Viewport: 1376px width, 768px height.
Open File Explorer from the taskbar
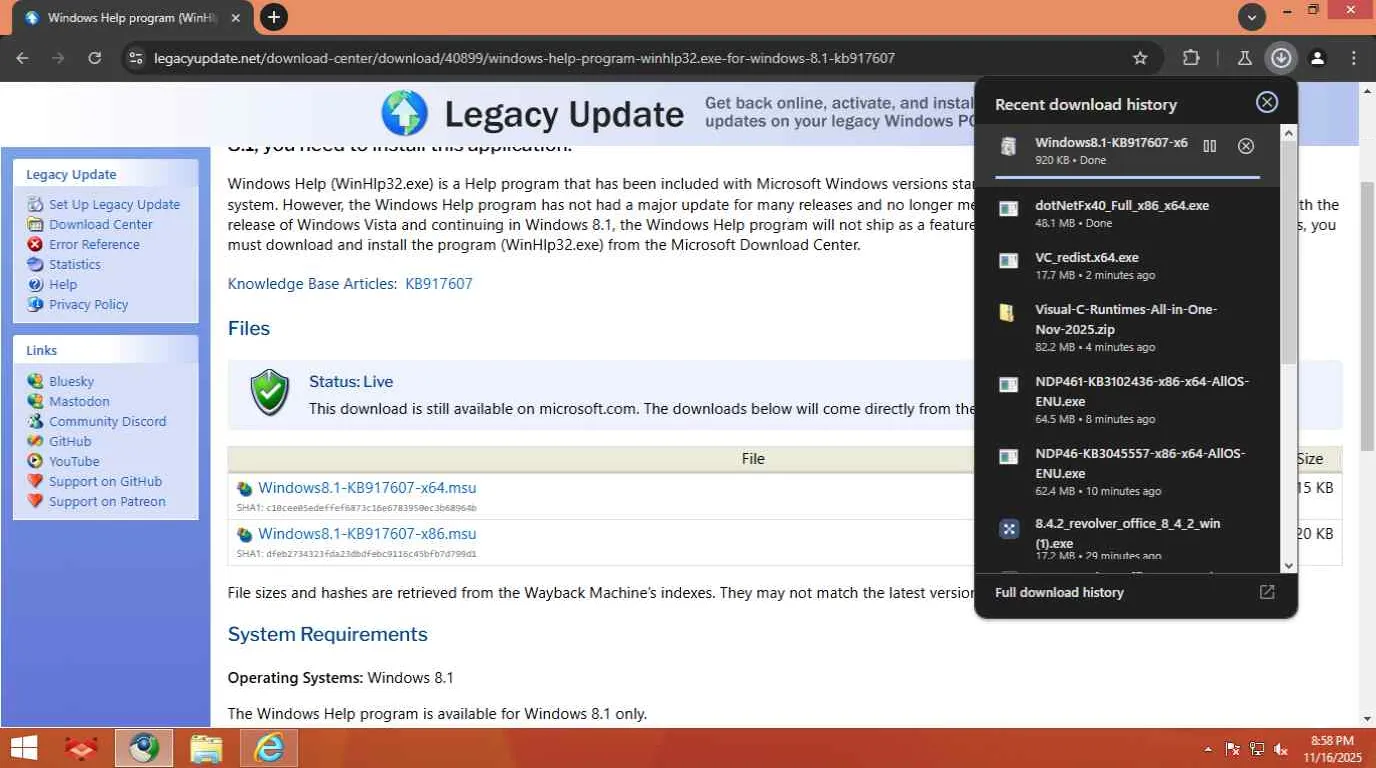[x=206, y=748]
